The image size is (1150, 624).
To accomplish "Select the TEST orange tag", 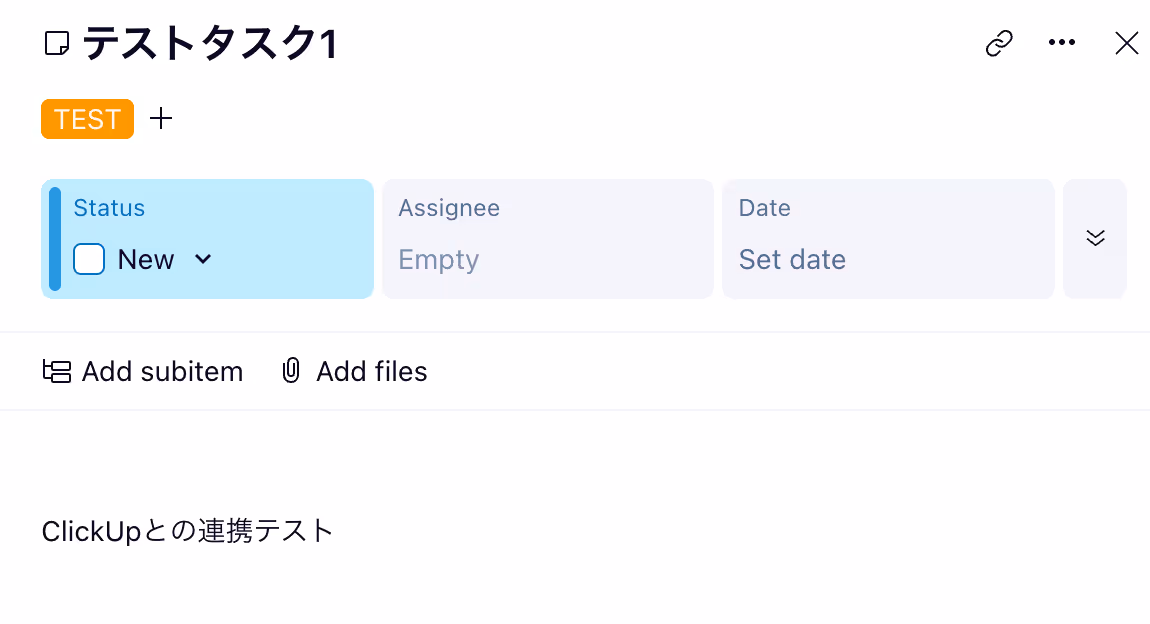I will (x=87, y=119).
